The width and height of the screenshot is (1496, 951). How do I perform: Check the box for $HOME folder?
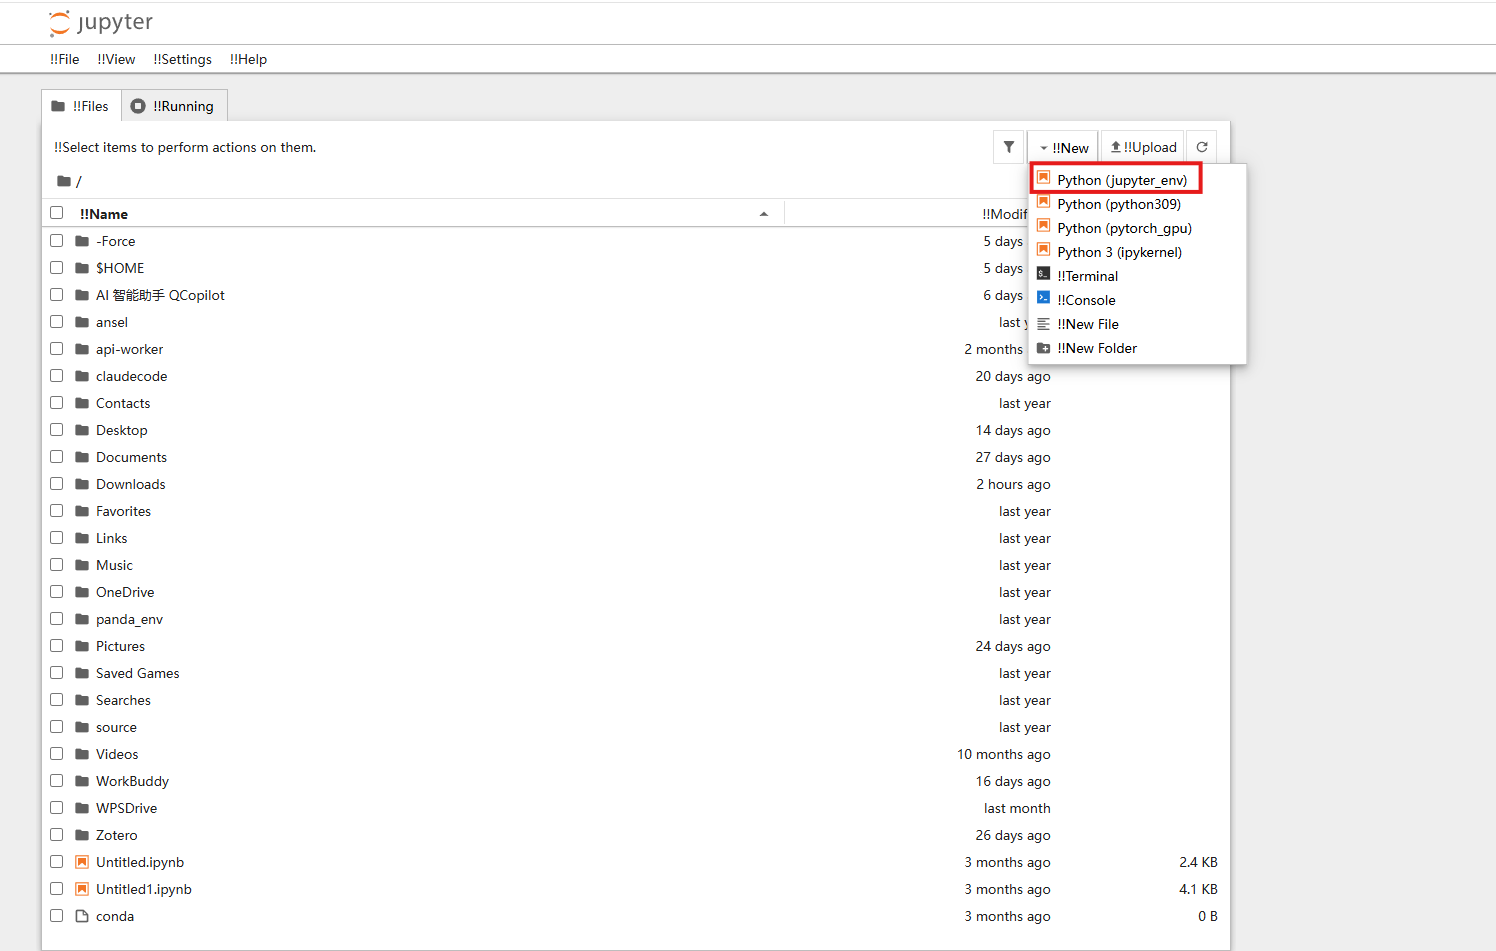(57, 268)
